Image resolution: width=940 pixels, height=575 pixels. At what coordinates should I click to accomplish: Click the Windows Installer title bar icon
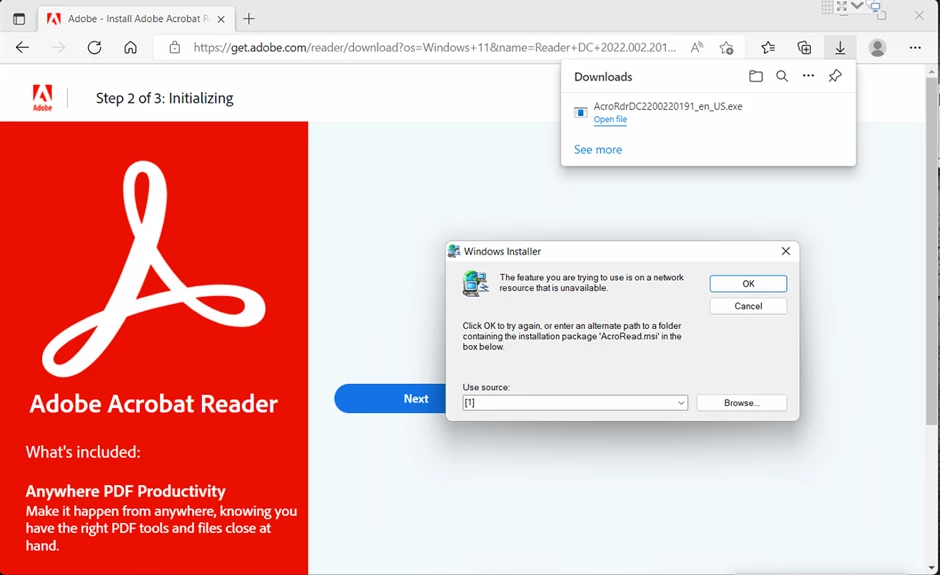point(454,251)
